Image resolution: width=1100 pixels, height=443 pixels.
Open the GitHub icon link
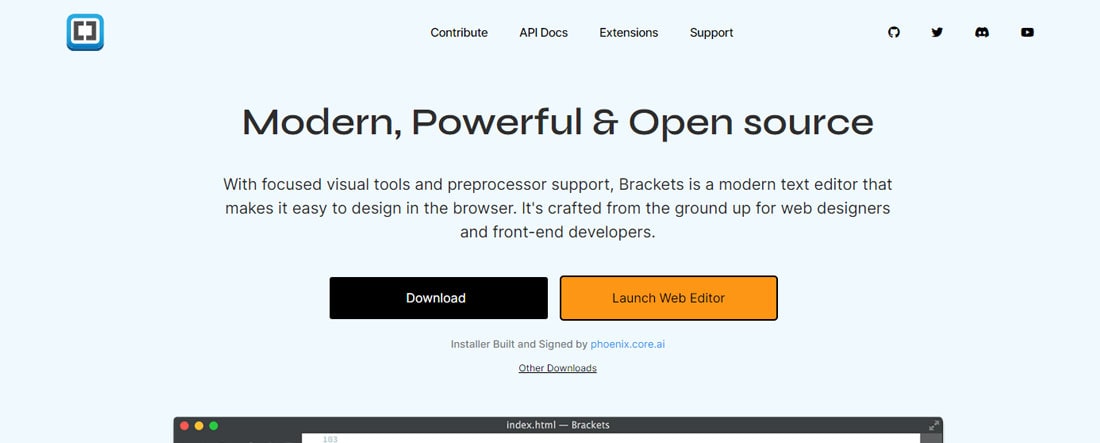click(894, 32)
